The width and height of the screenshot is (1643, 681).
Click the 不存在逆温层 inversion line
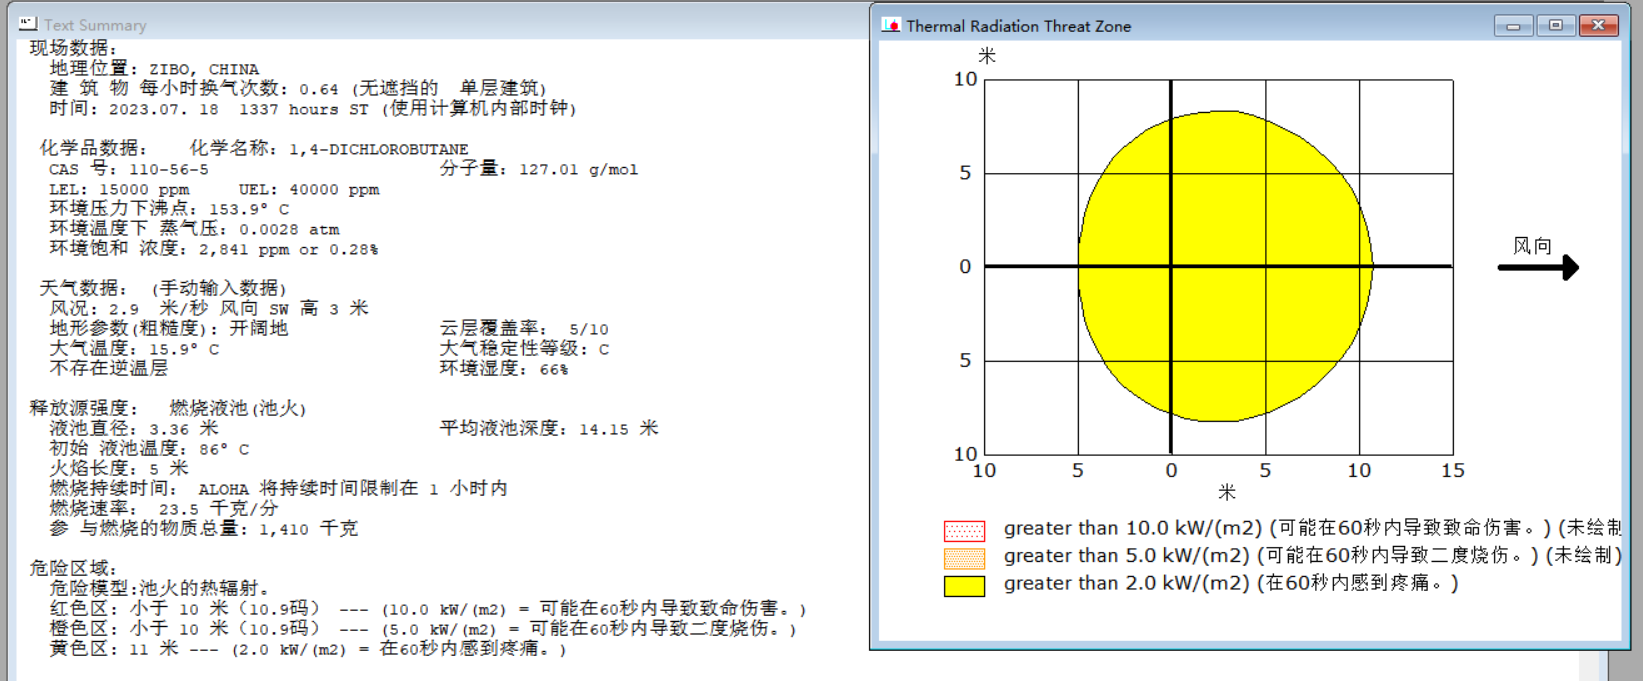point(109,369)
